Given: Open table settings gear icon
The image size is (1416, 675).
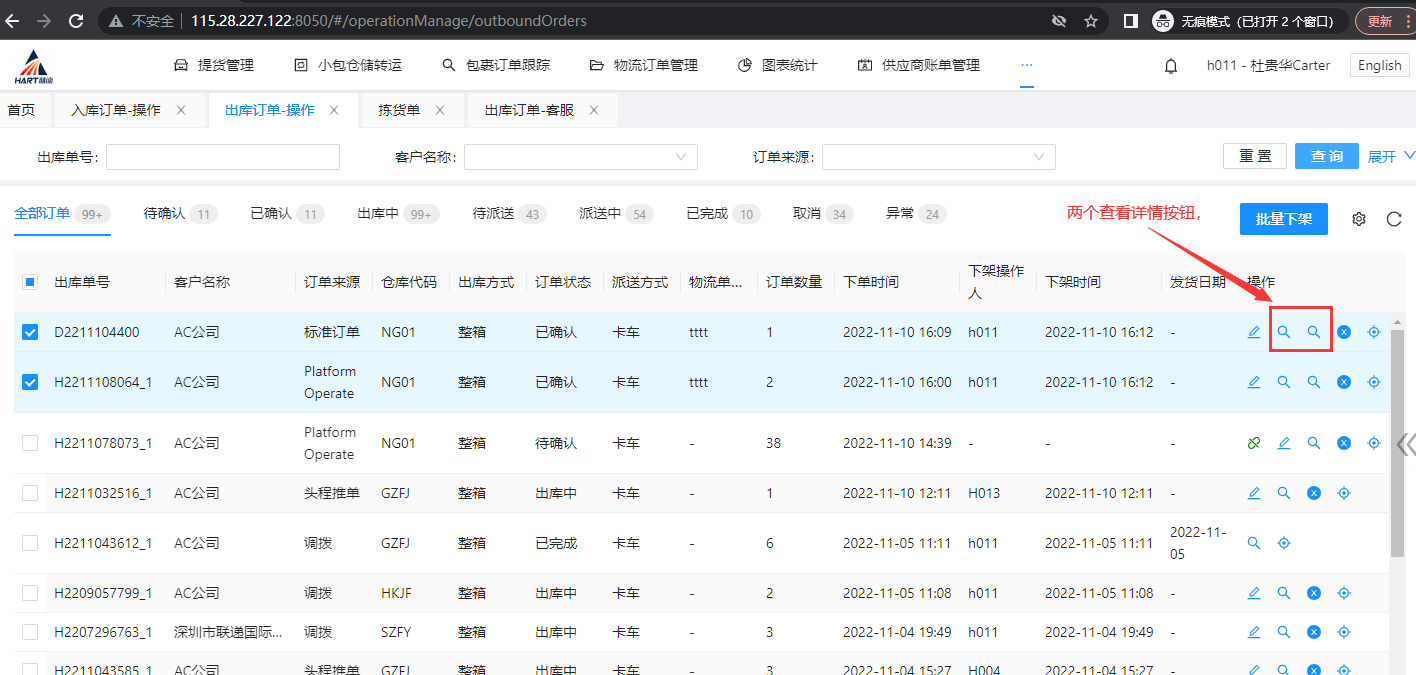Looking at the screenshot, I should [1359, 219].
